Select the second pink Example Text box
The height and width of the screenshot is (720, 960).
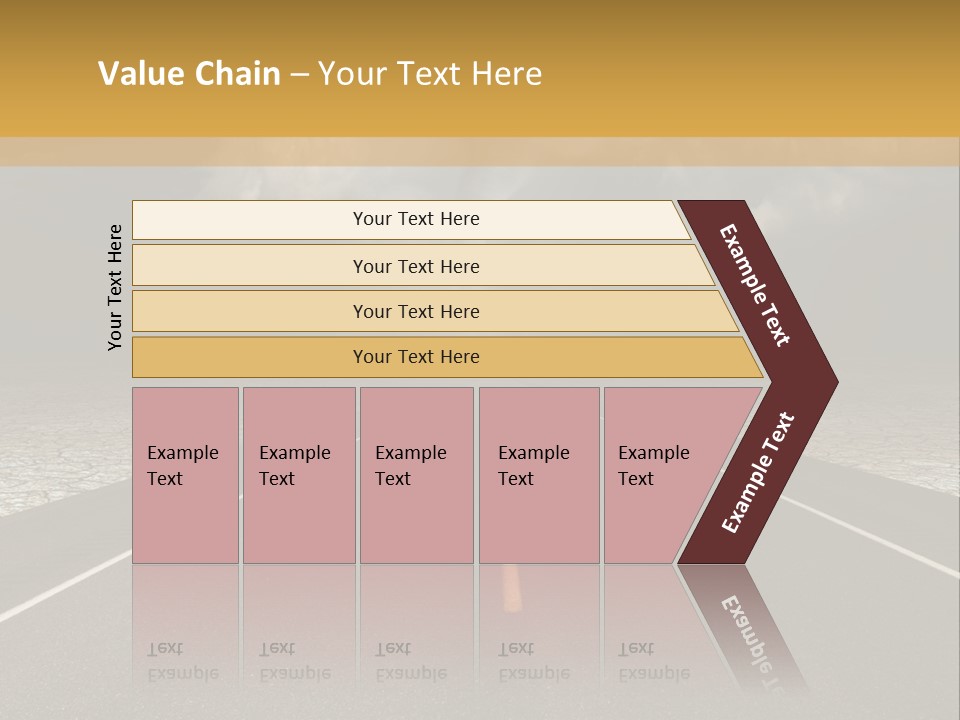coord(298,474)
